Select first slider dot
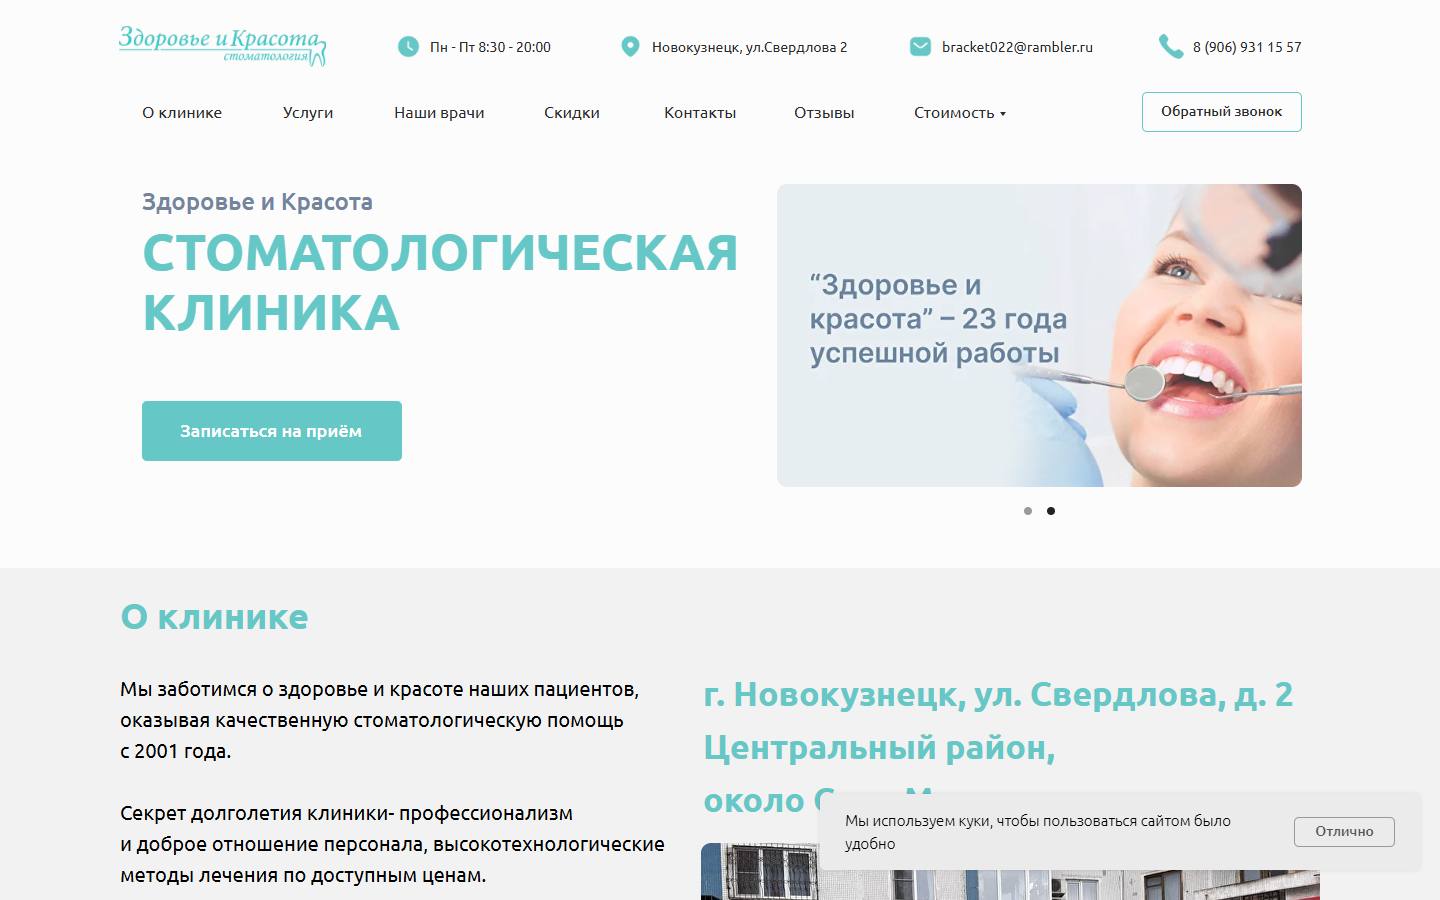 click(x=1028, y=511)
